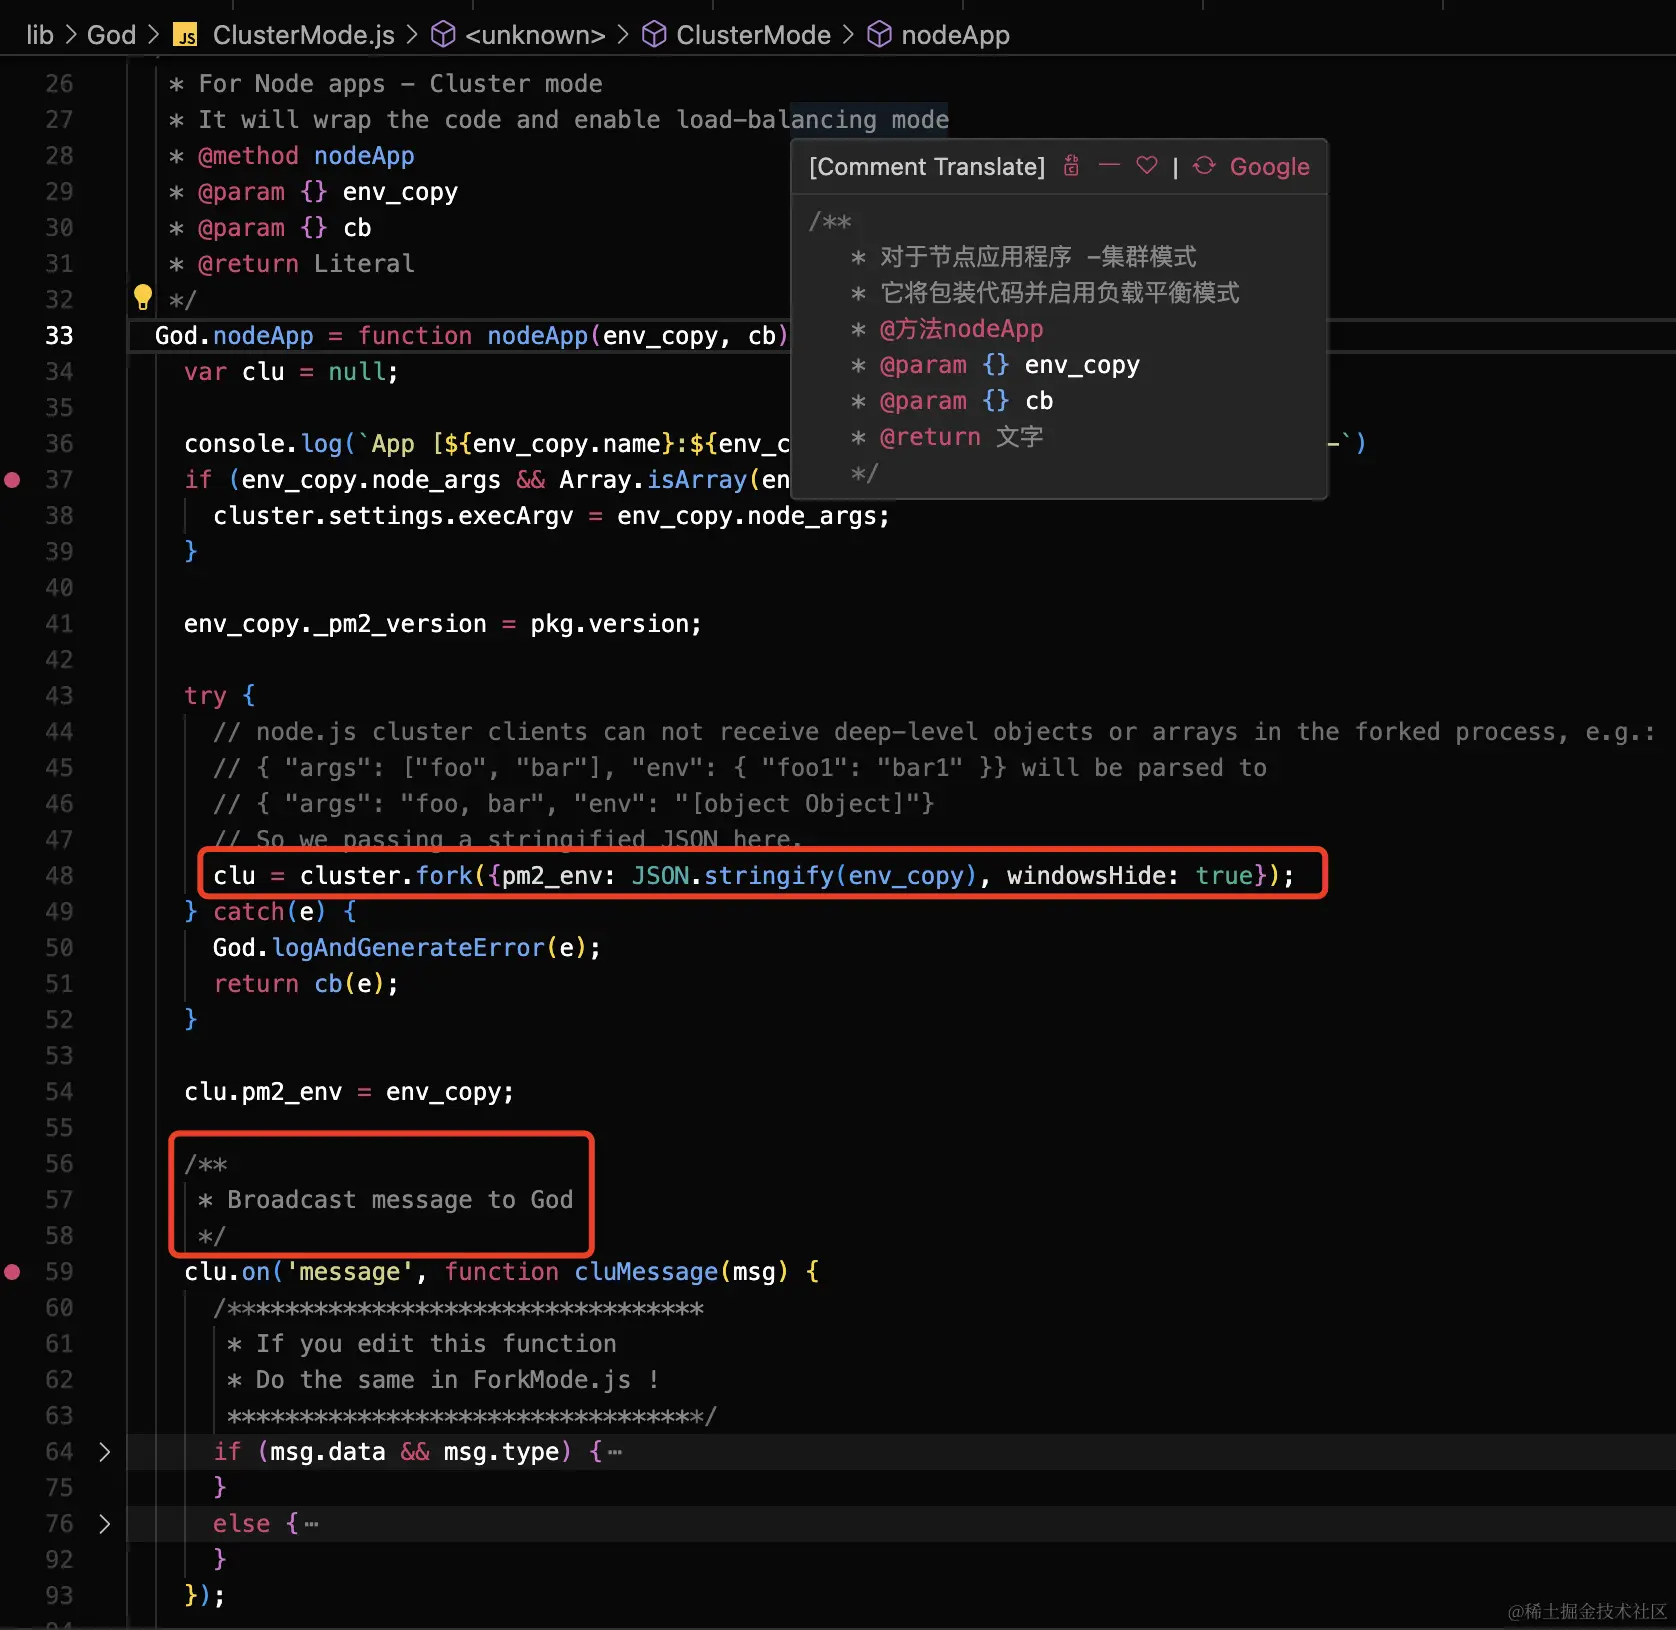The width and height of the screenshot is (1676, 1630).
Task: Toggle the breakpoint dot on line 59
Action: click(x=12, y=1272)
